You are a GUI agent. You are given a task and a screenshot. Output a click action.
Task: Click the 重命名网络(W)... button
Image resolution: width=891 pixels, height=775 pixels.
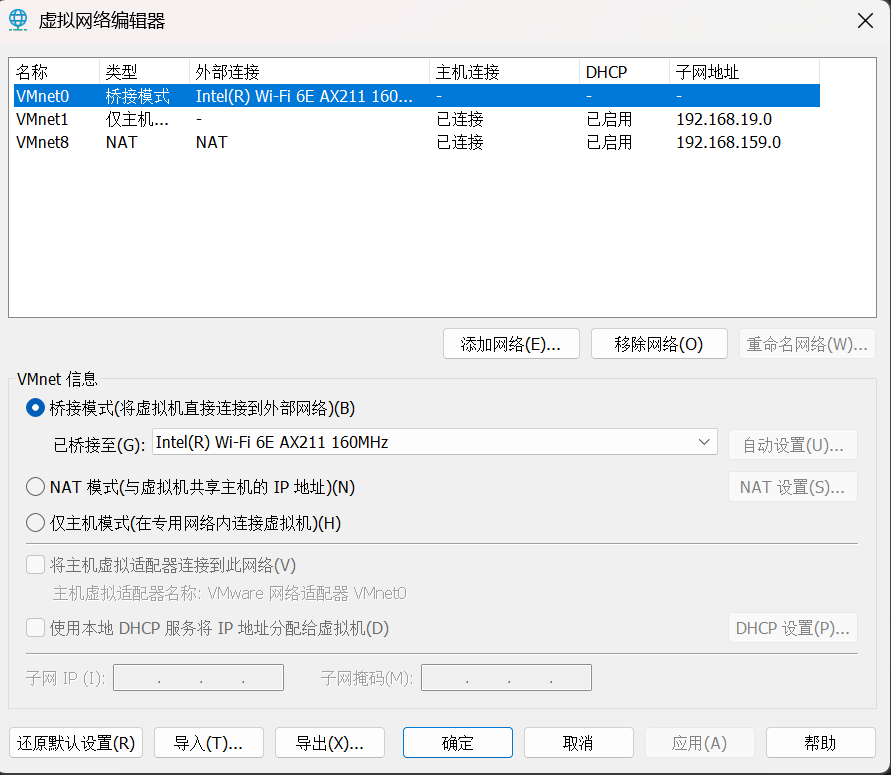tap(807, 344)
